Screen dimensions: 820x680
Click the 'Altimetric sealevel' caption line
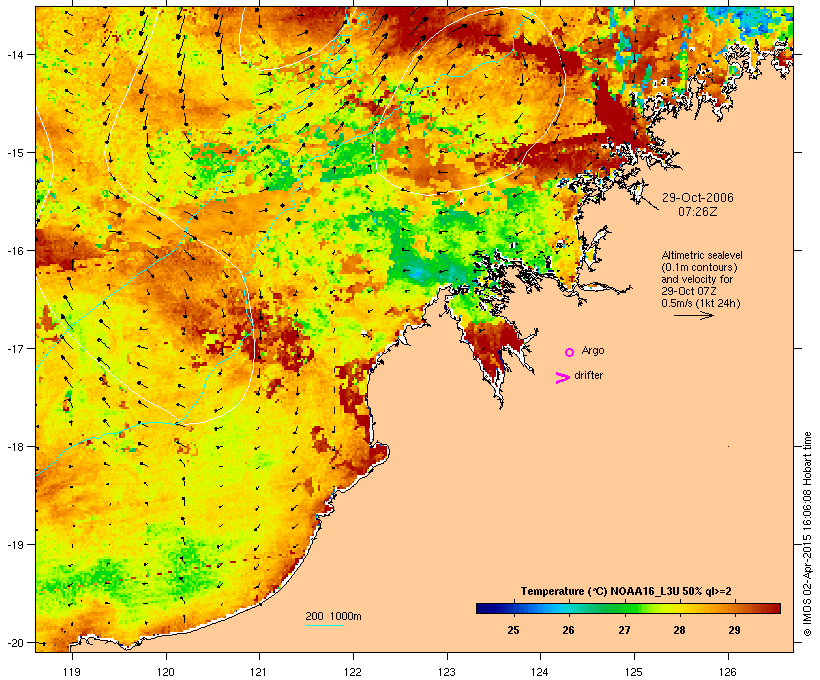702,255
